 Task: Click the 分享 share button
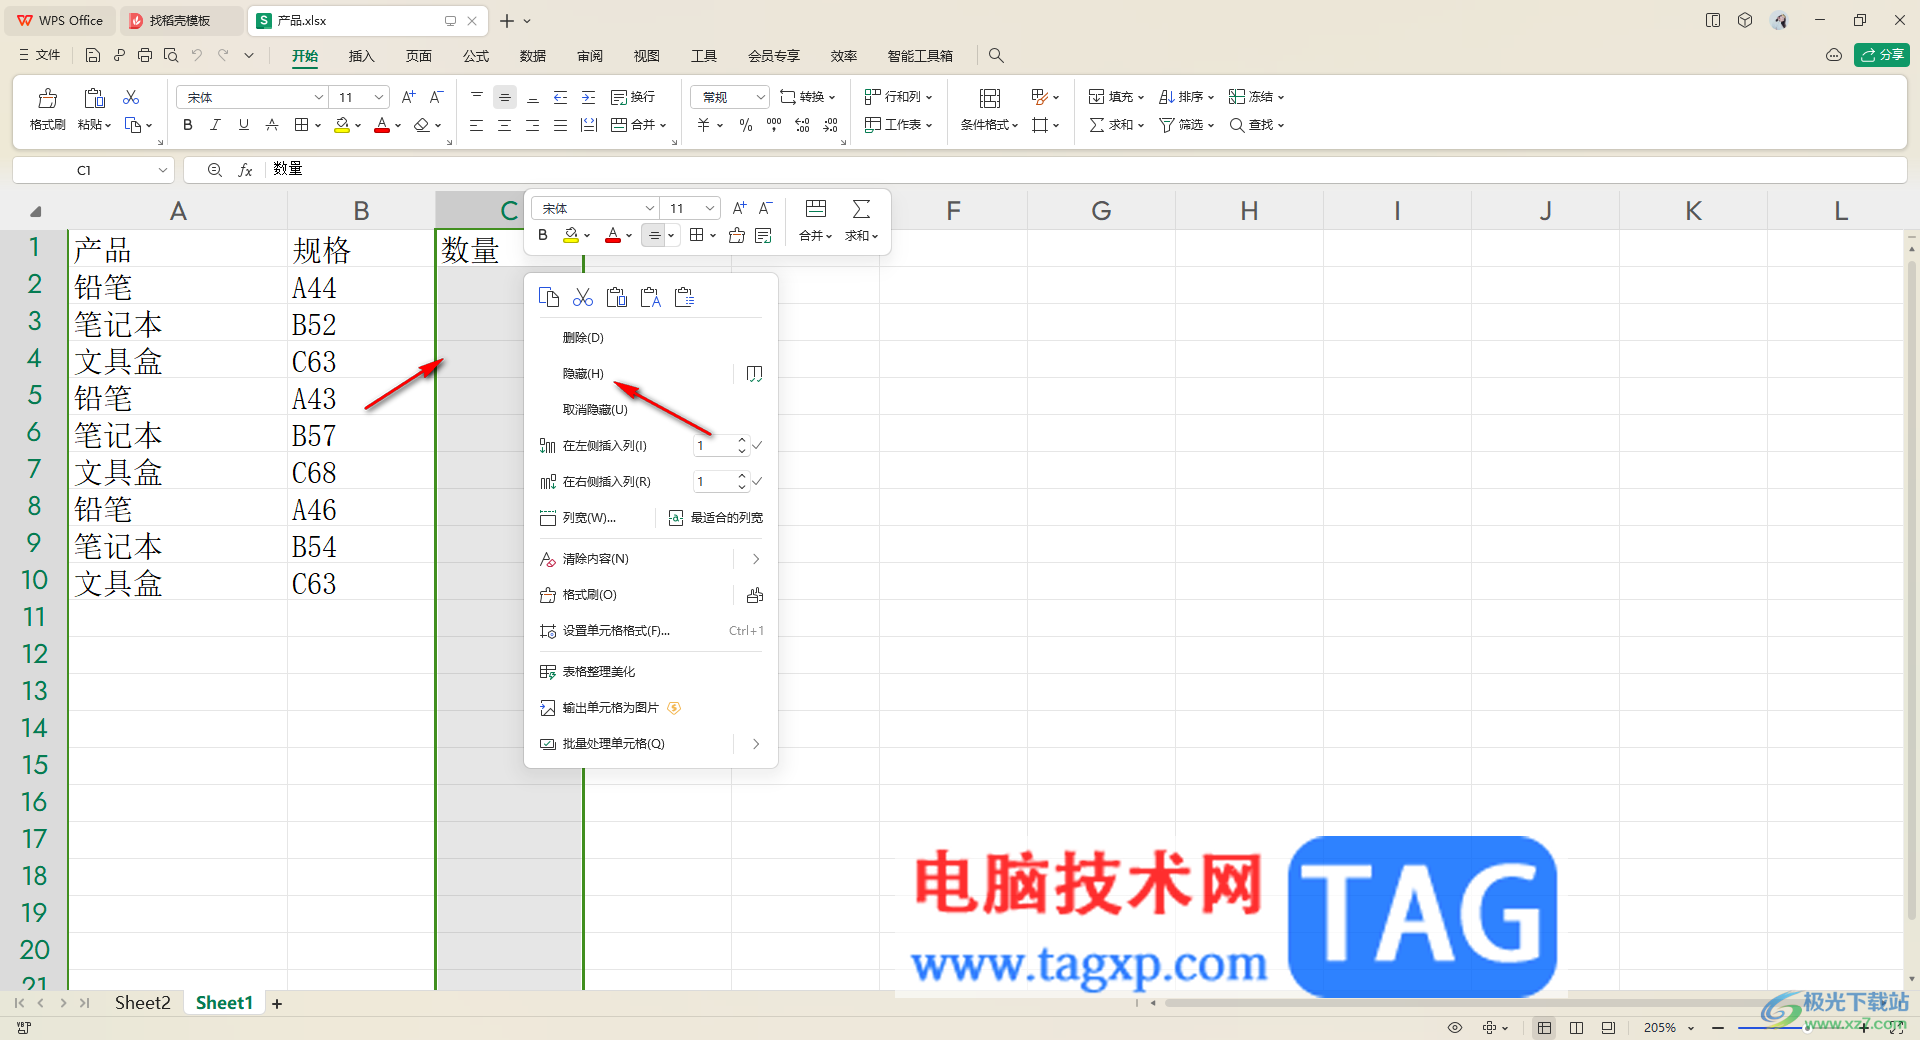pyautogui.click(x=1882, y=55)
